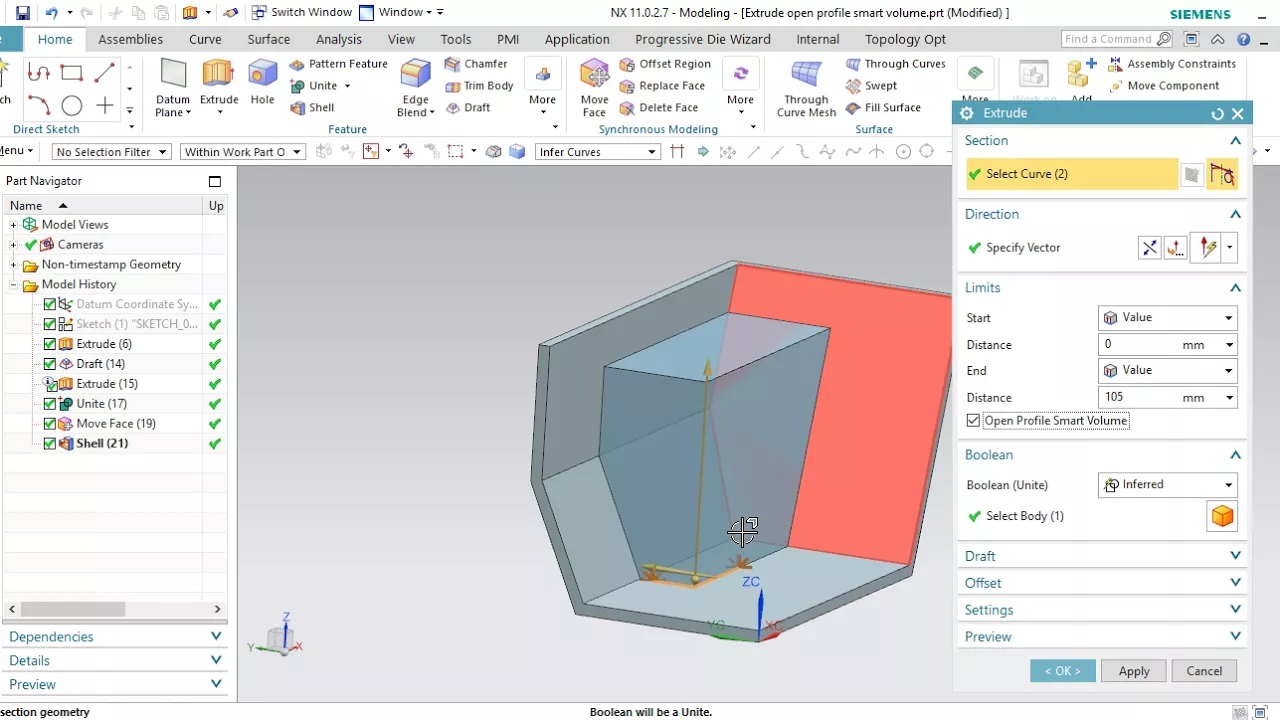Open the Progressive Die Wizard tab
Screen dimensions: 1280x720
tap(703, 39)
